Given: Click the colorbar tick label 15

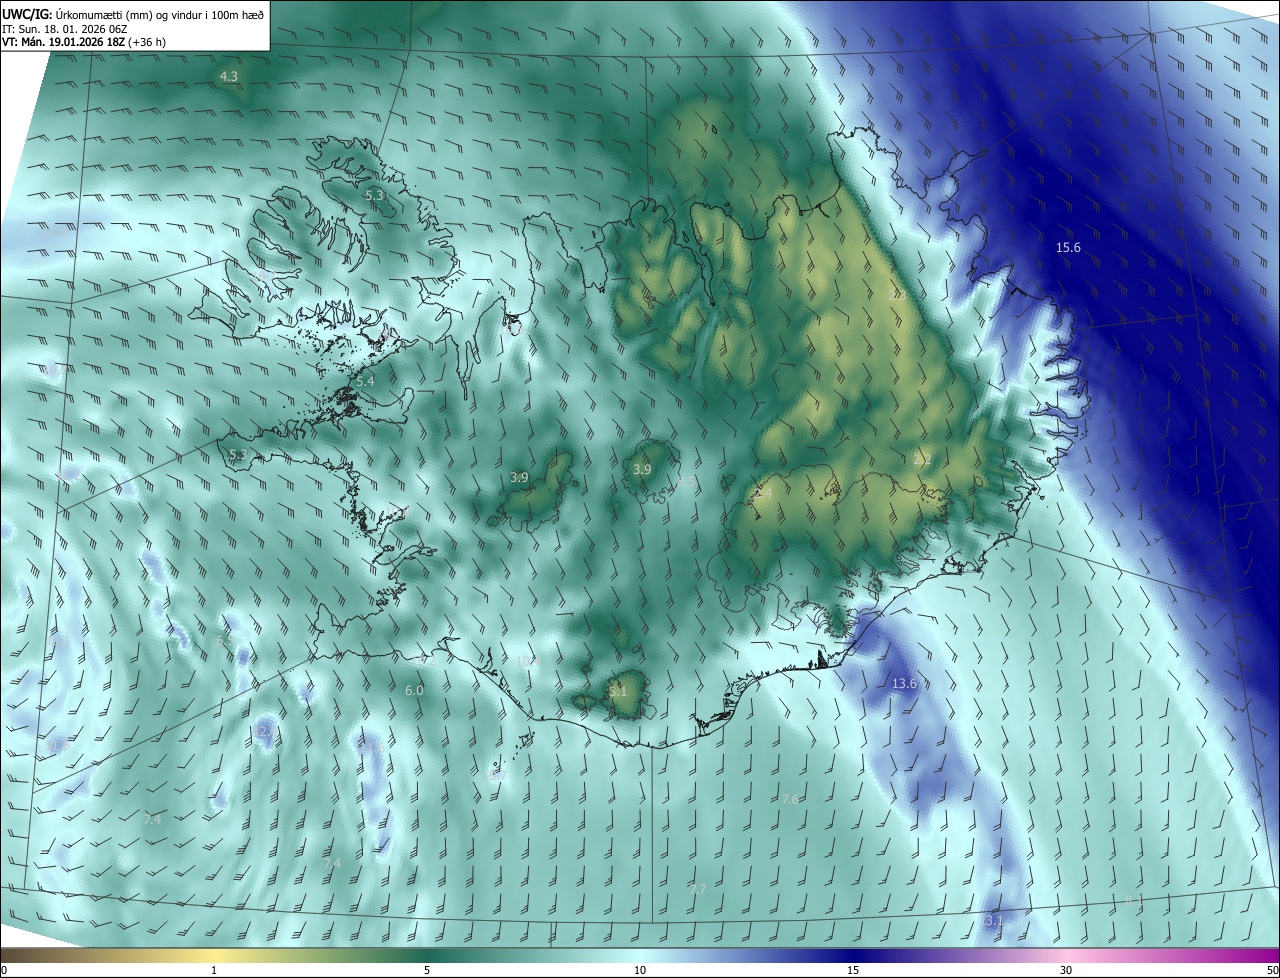Looking at the screenshot, I should pyautogui.click(x=853, y=970).
